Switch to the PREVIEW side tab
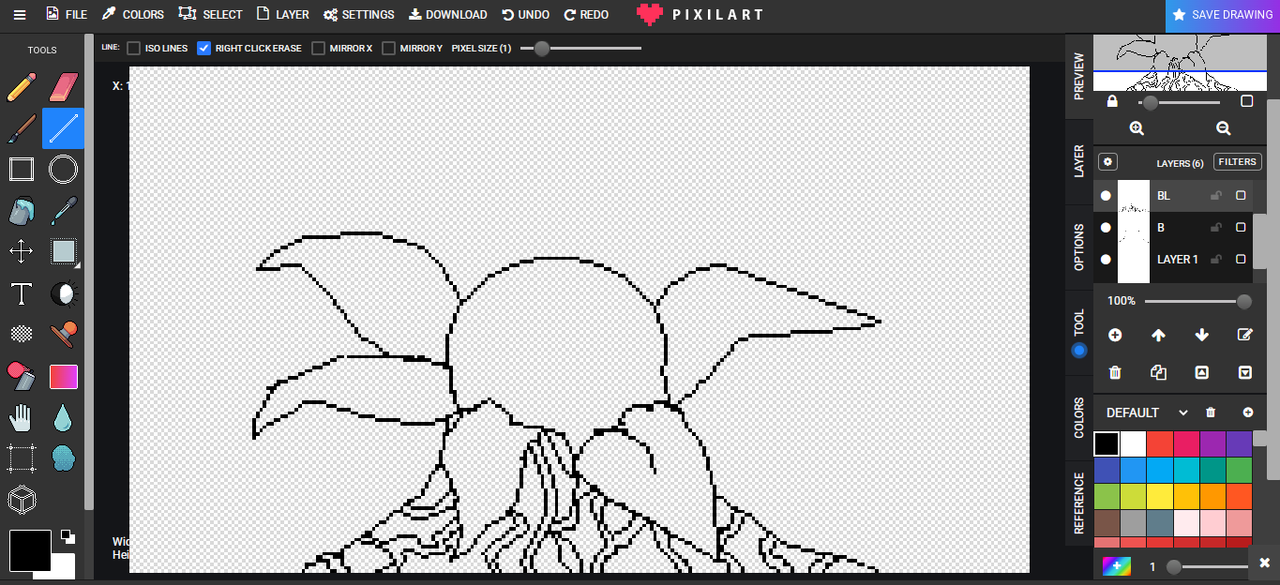Image resolution: width=1280 pixels, height=585 pixels. click(x=1079, y=76)
